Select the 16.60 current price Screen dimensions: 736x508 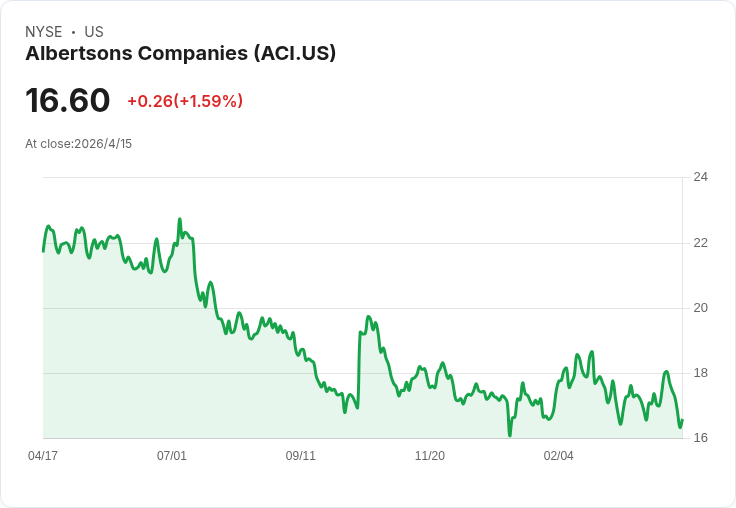68,100
